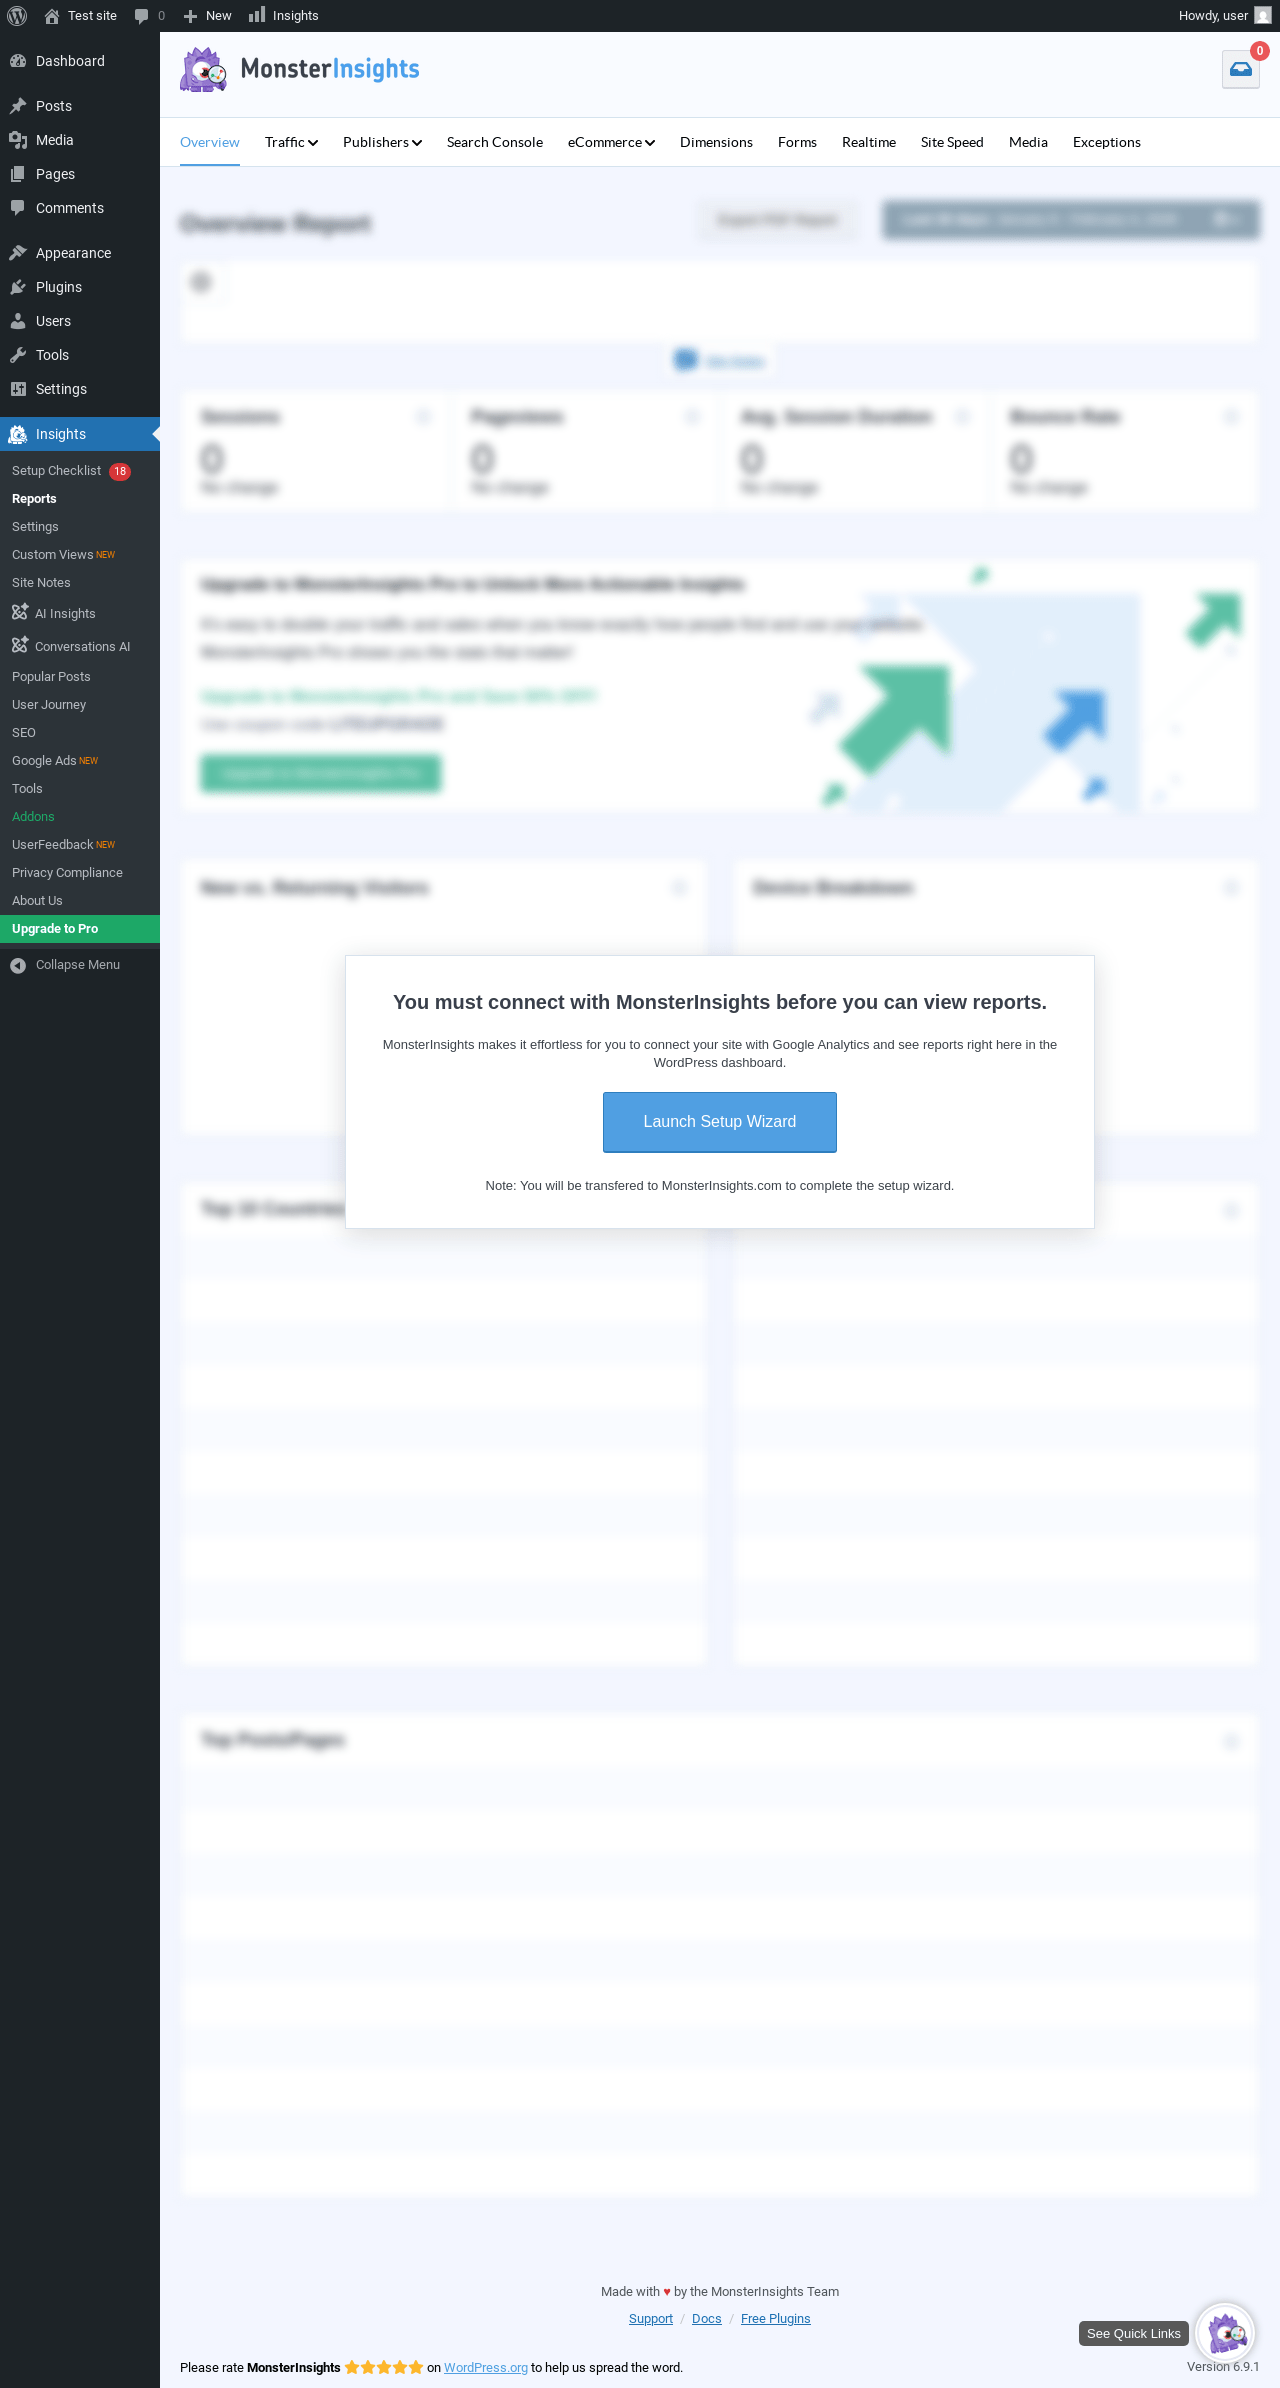
Task: Click Upgrade to Pro in the sidebar
Action: [x=80, y=929]
